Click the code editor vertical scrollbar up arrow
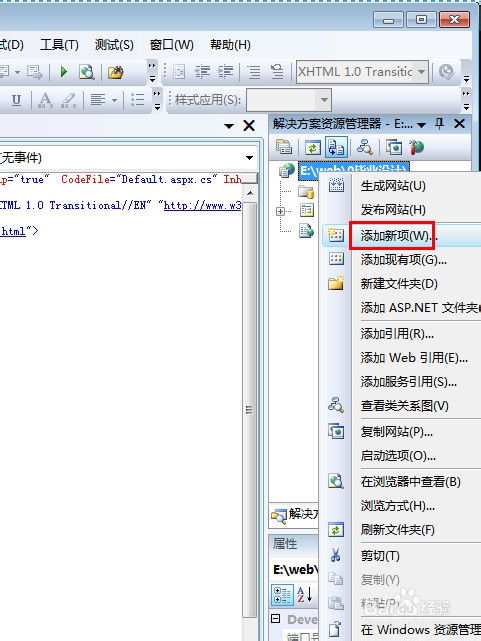The width and height of the screenshot is (481, 641). pos(250,193)
